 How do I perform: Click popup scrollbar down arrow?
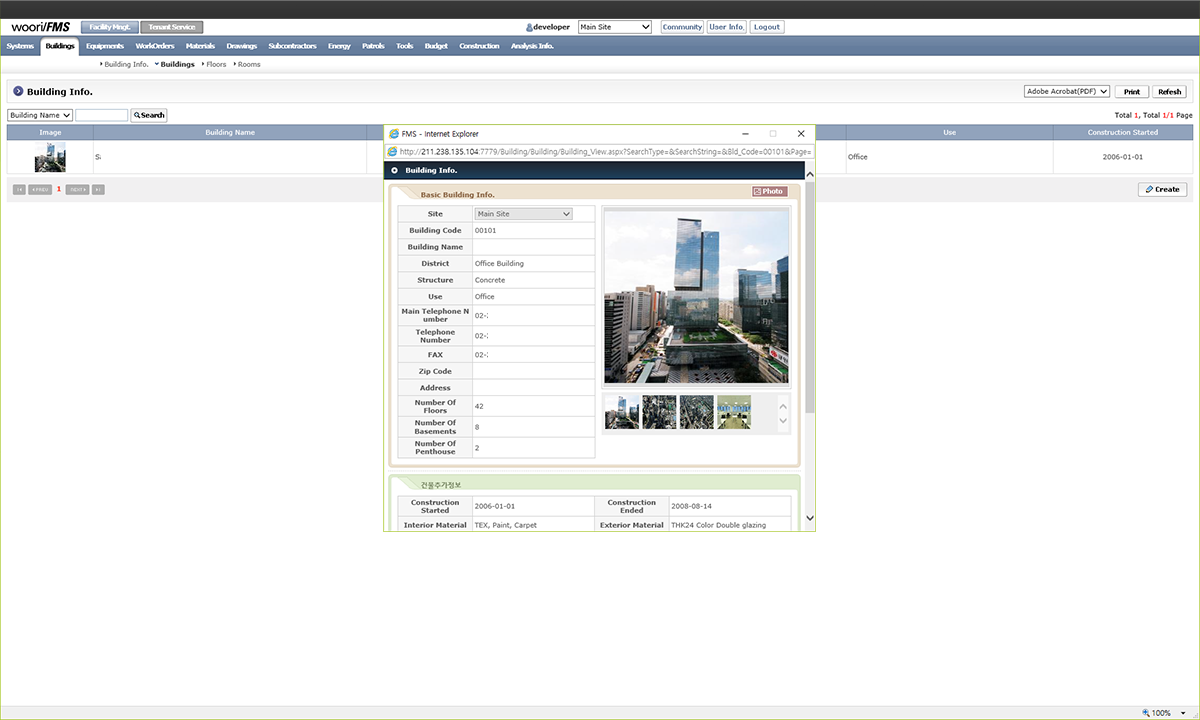[810, 518]
